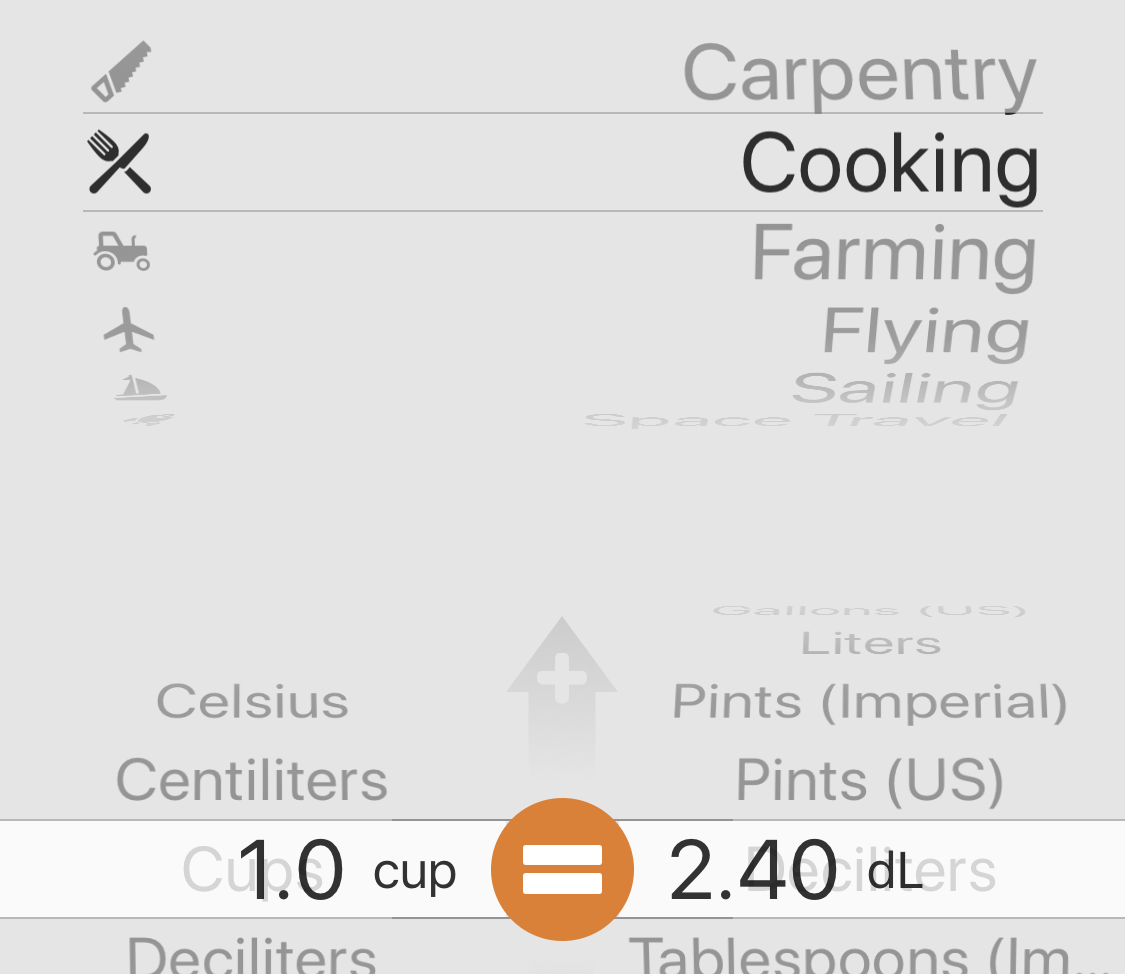Pick Pints (US) as target unit

tap(870, 780)
